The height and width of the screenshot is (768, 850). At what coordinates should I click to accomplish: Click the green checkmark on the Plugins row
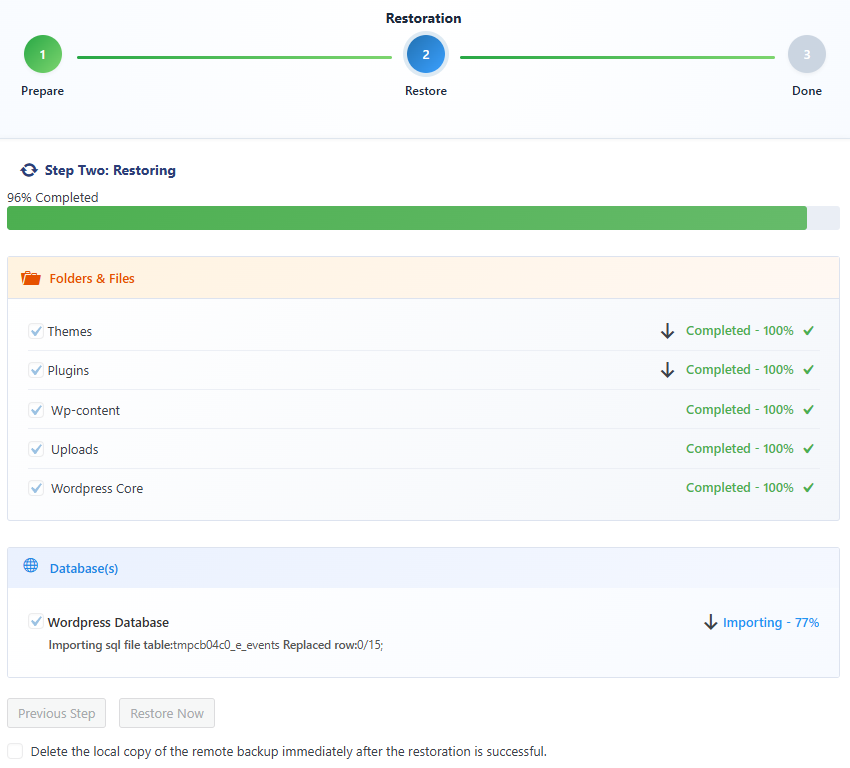click(807, 369)
